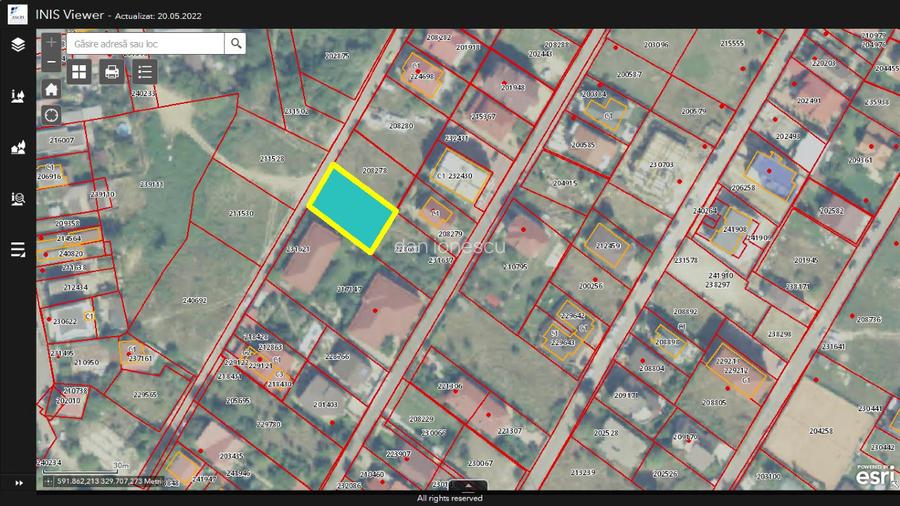Click the 'Găsire adresă sau loc' search field

tap(145, 44)
